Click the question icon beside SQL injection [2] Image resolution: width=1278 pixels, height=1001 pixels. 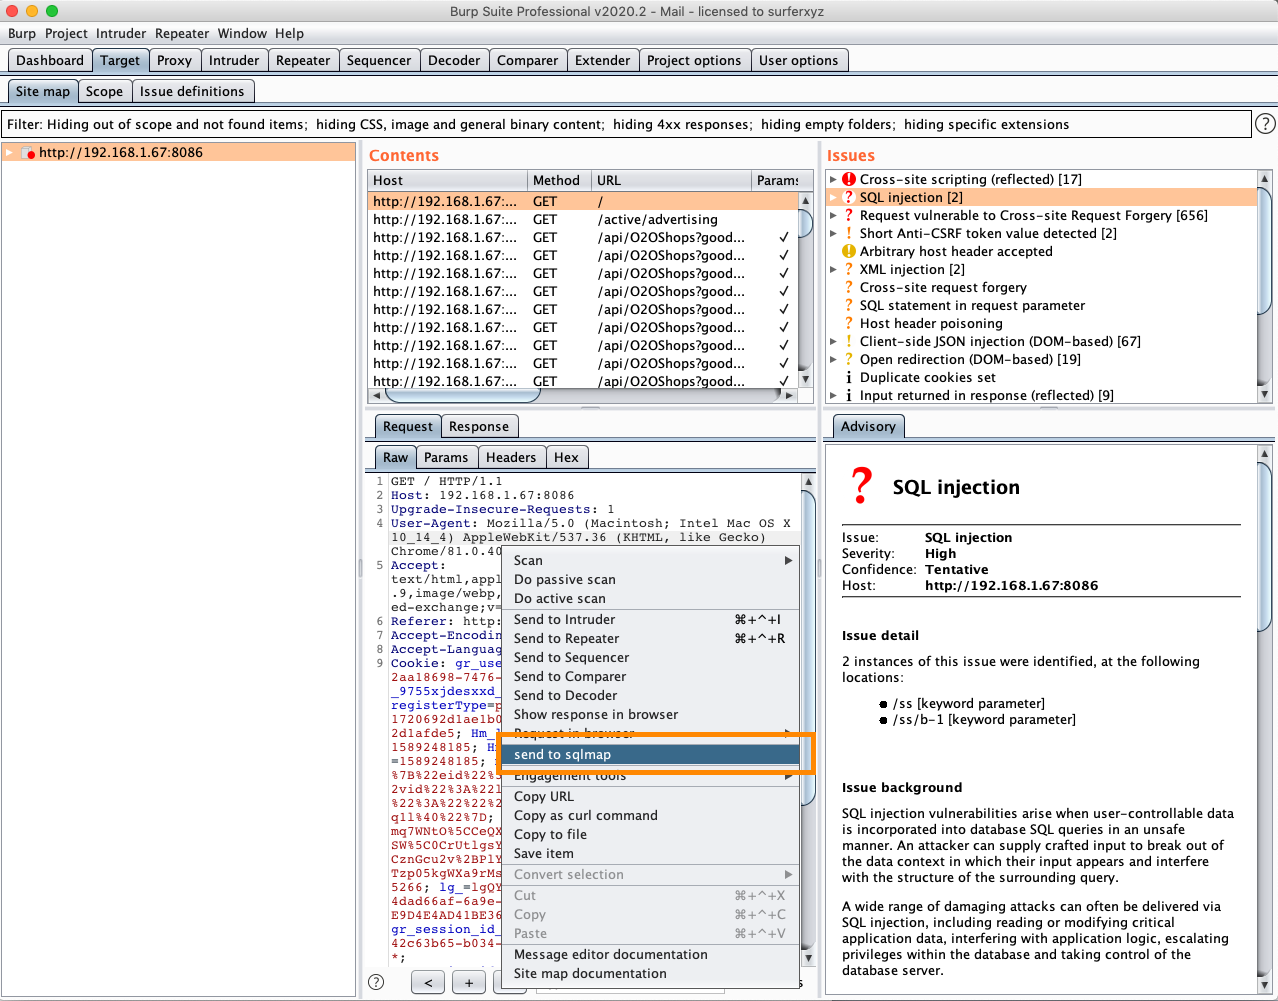click(x=849, y=198)
